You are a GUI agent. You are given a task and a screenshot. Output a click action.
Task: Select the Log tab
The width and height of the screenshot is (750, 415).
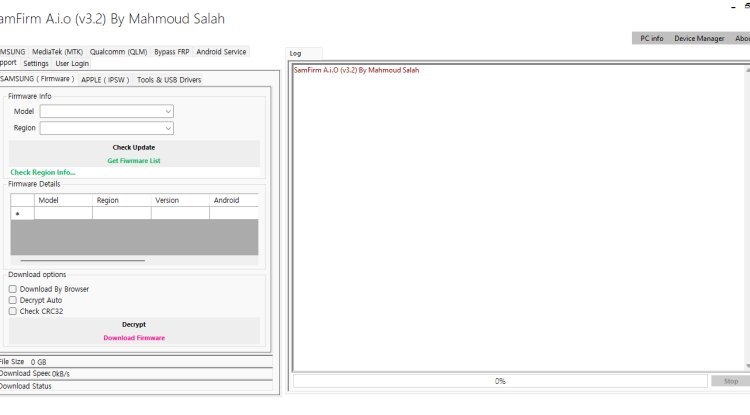(x=296, y=54)
